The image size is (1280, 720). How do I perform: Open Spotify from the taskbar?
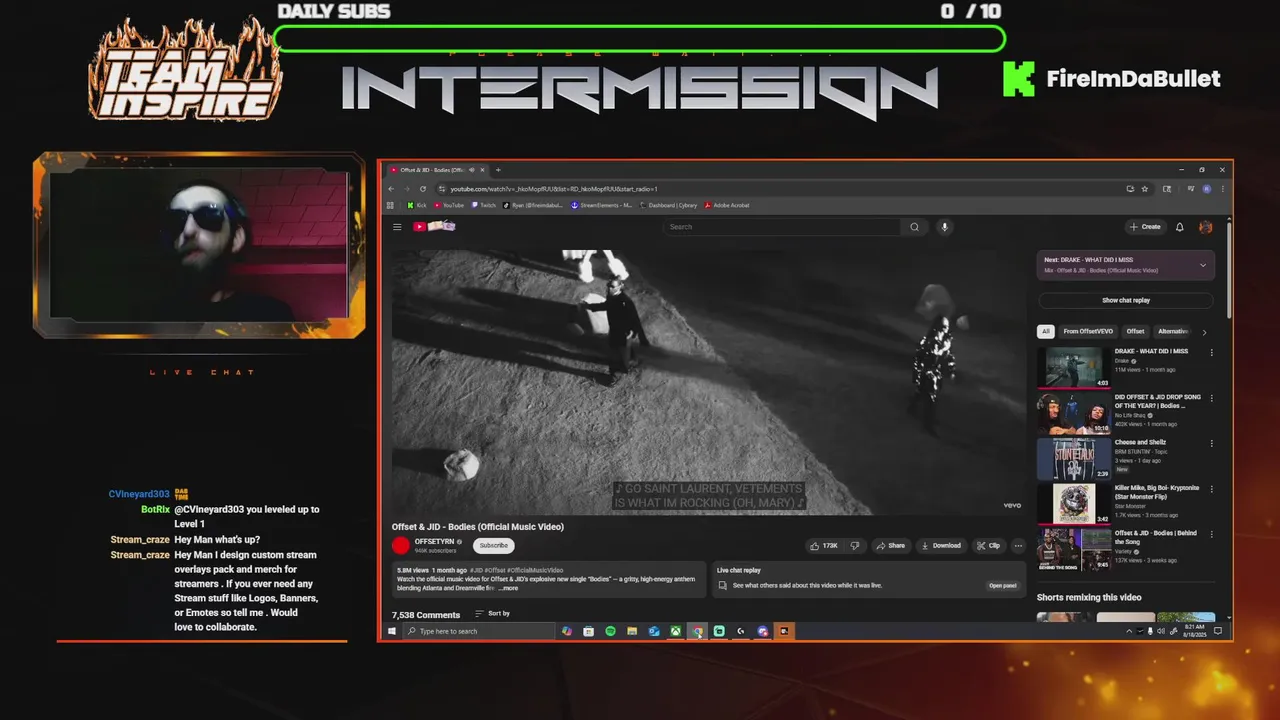[610, 631]
